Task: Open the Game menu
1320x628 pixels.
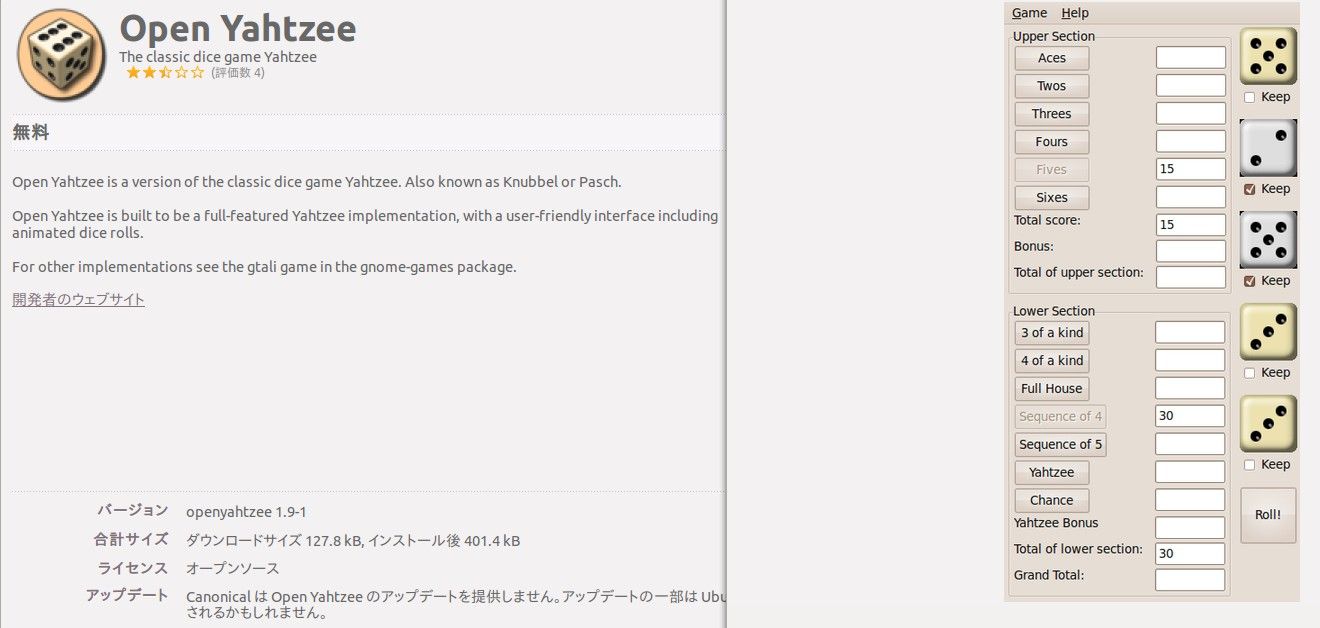Action: pos(1029,13)
